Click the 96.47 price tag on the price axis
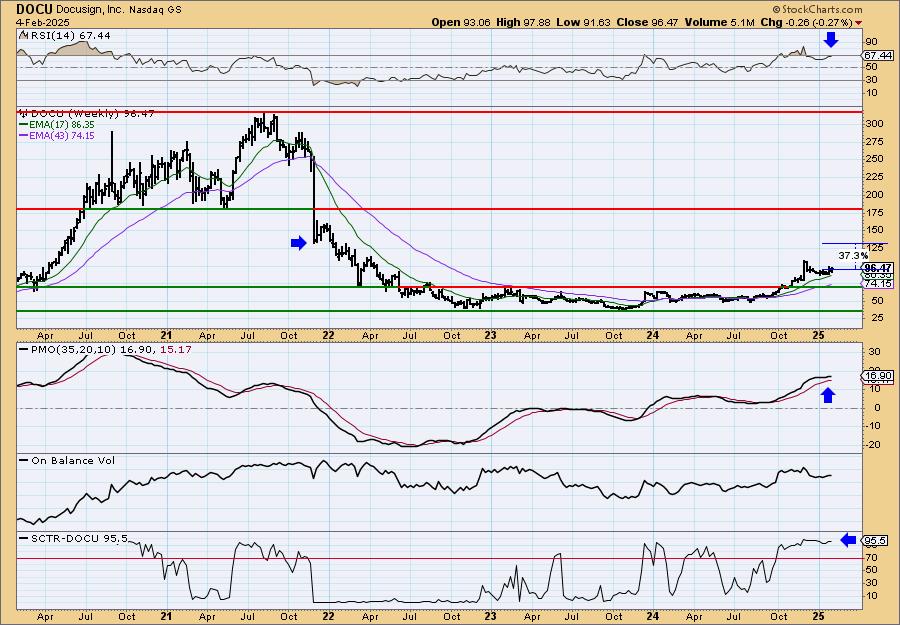The height and width of the screenshot is (625, 900). click(878, 268)
